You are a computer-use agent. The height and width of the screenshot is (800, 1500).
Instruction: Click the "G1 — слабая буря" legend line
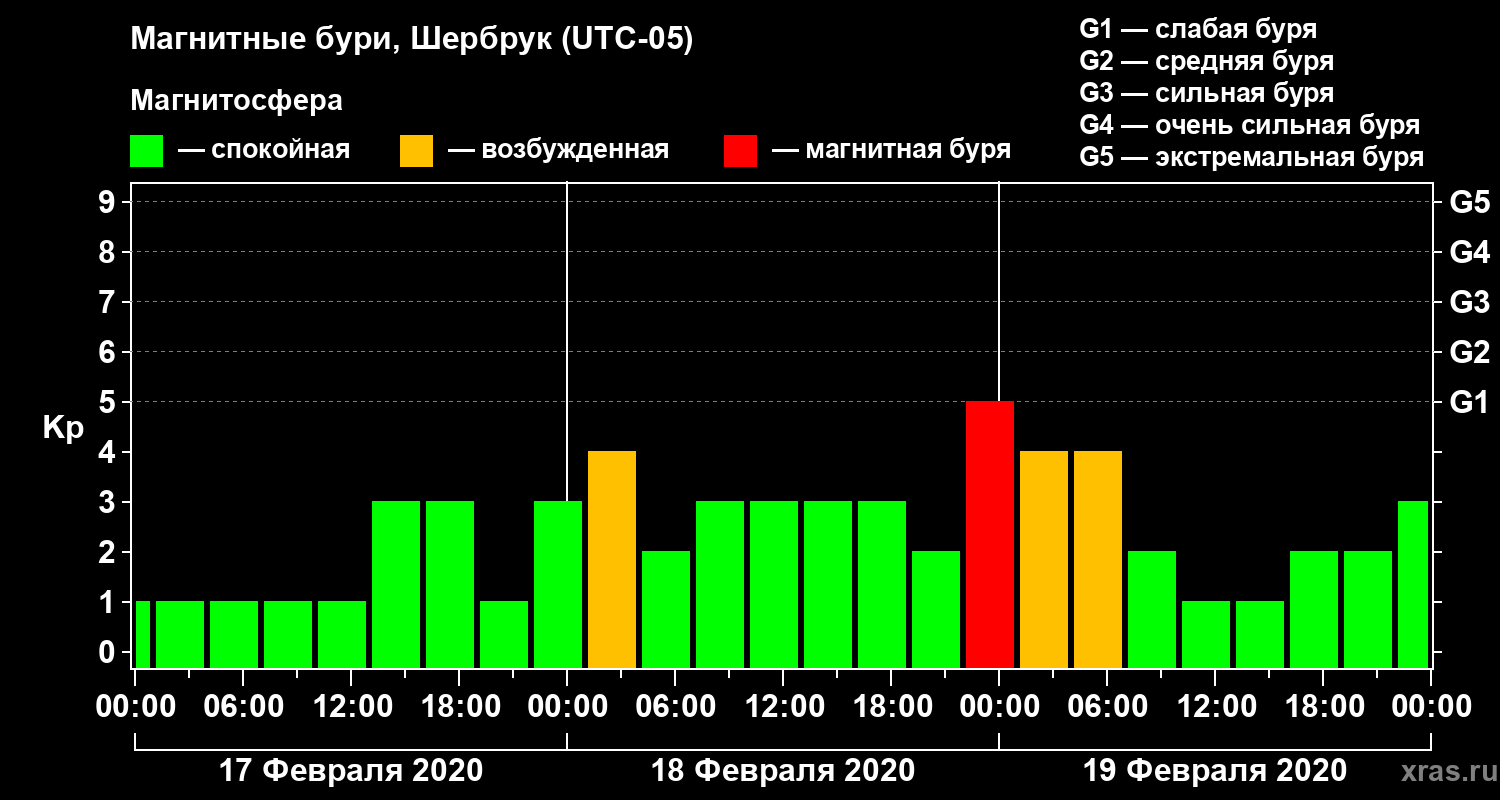coord(1198,29)
